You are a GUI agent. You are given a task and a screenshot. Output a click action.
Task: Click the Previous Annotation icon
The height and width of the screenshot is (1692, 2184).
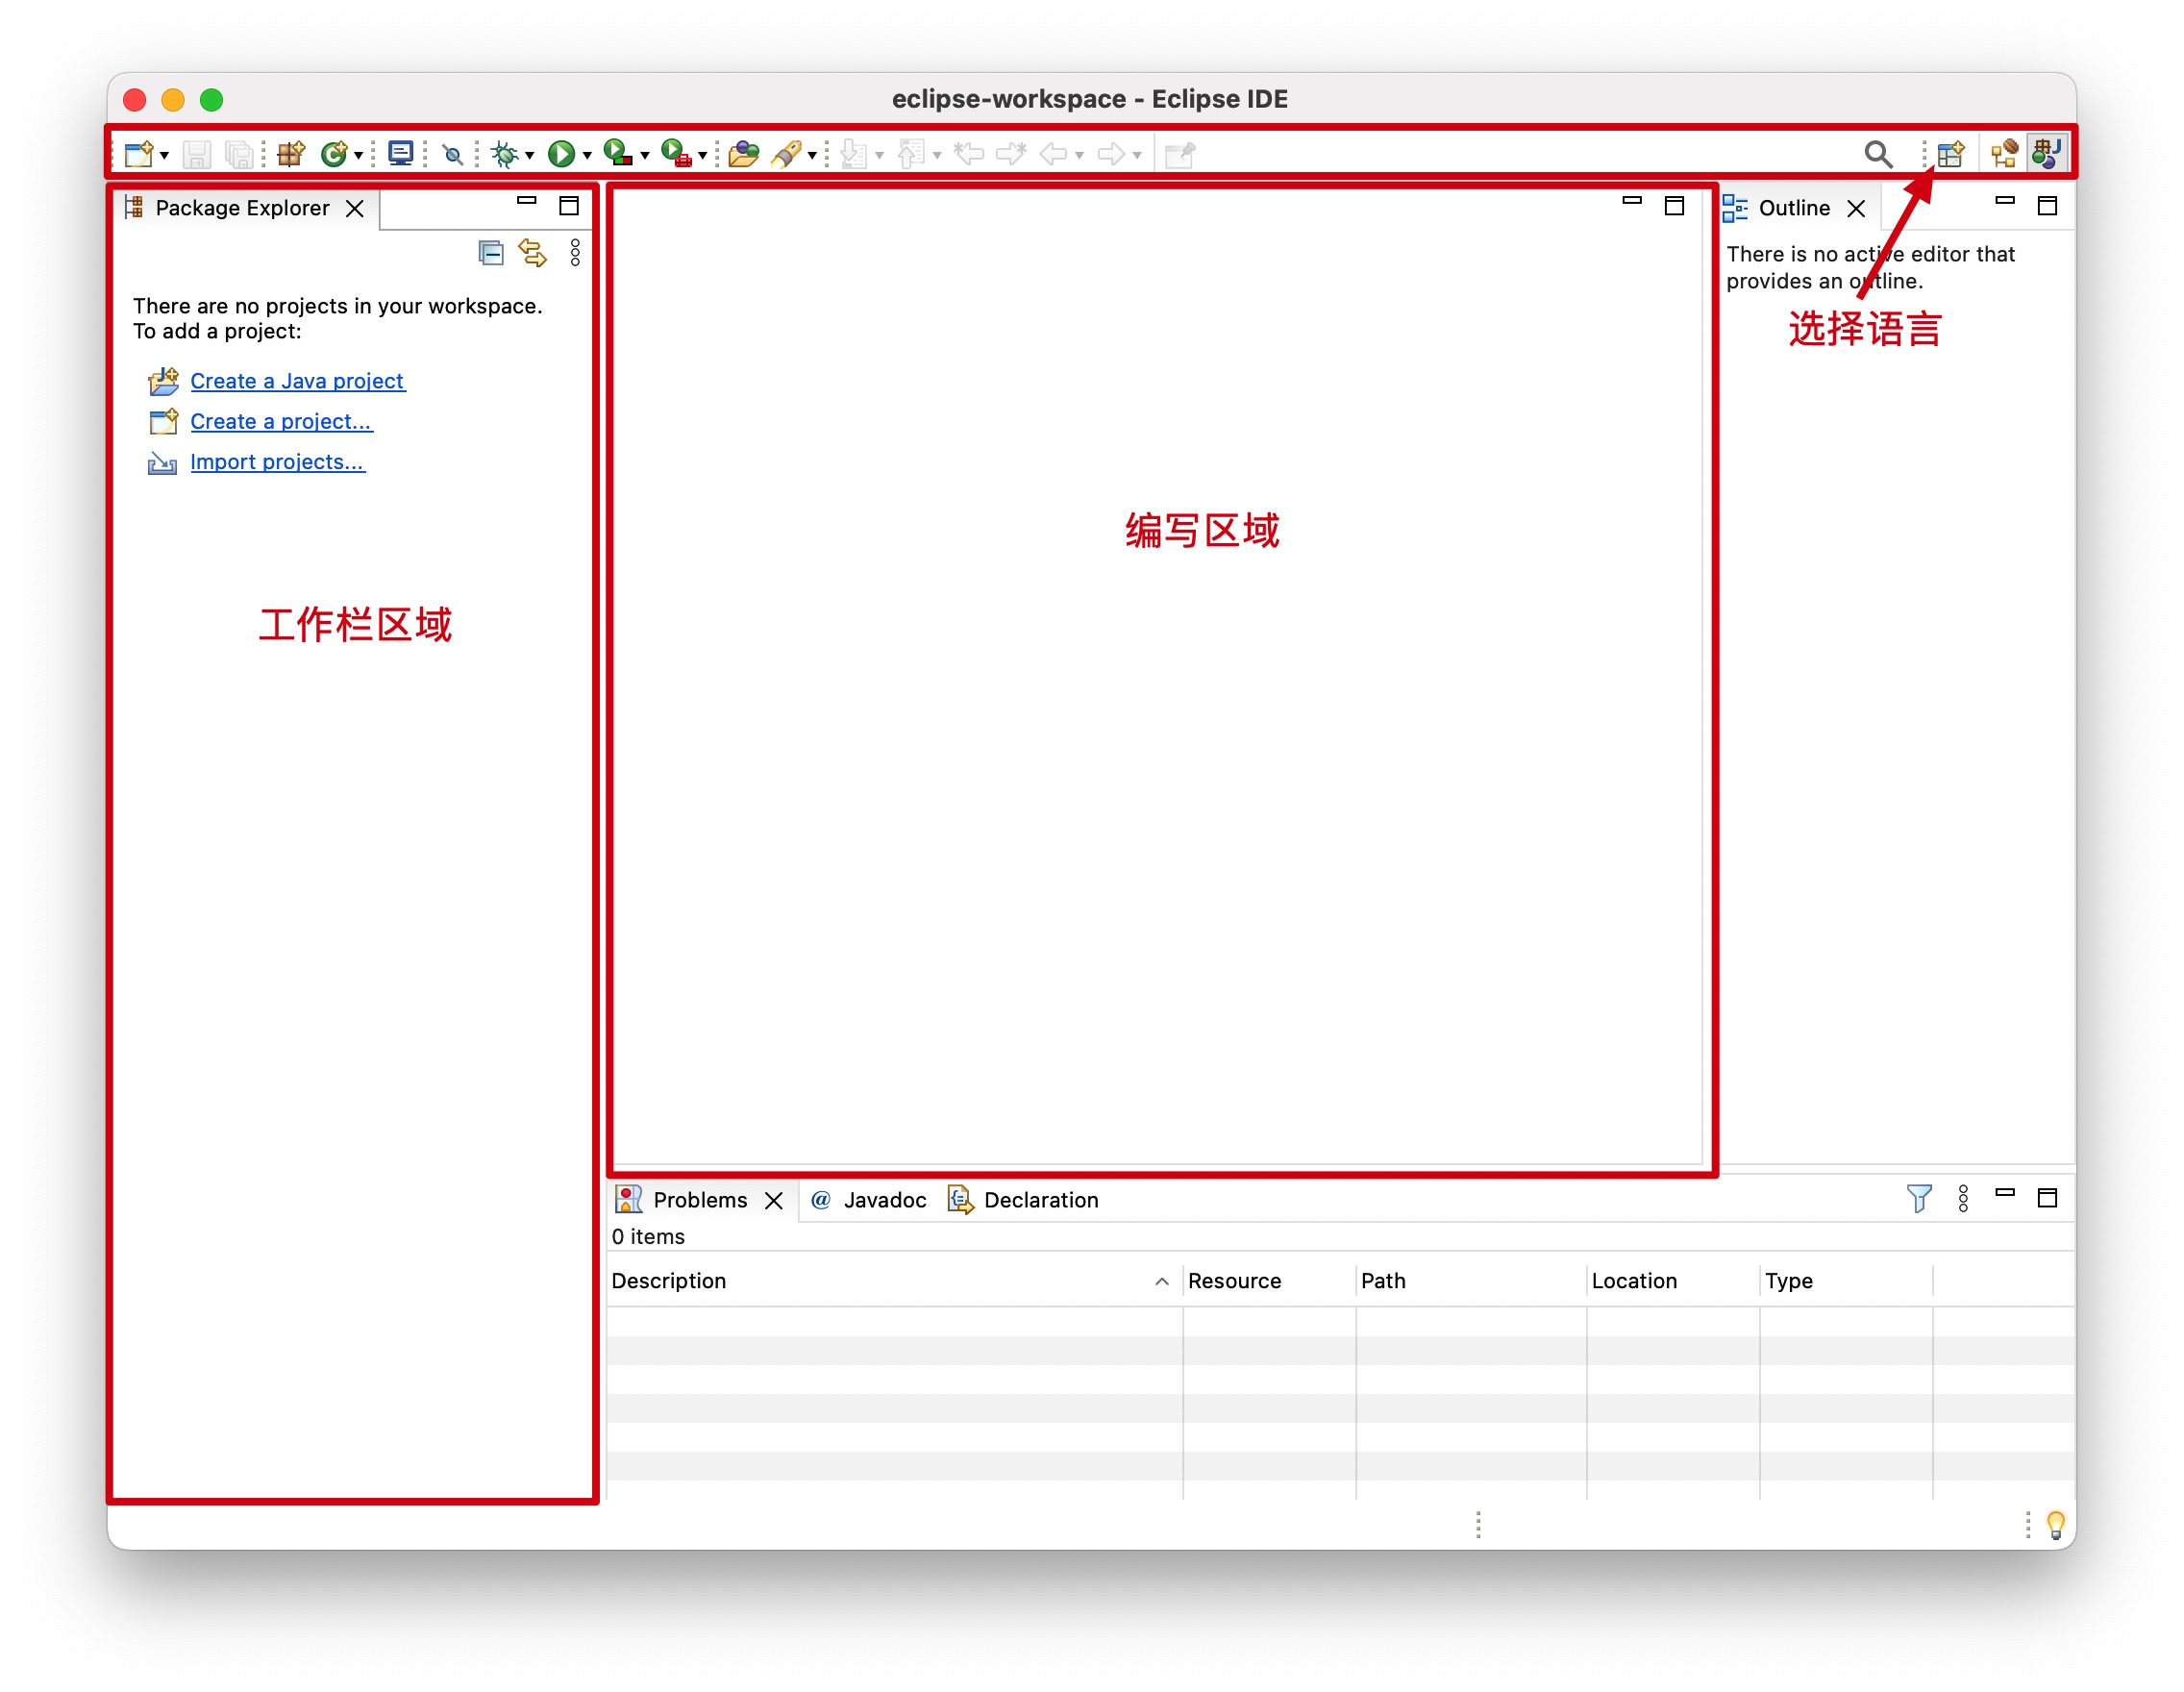[x=911, y=154]
